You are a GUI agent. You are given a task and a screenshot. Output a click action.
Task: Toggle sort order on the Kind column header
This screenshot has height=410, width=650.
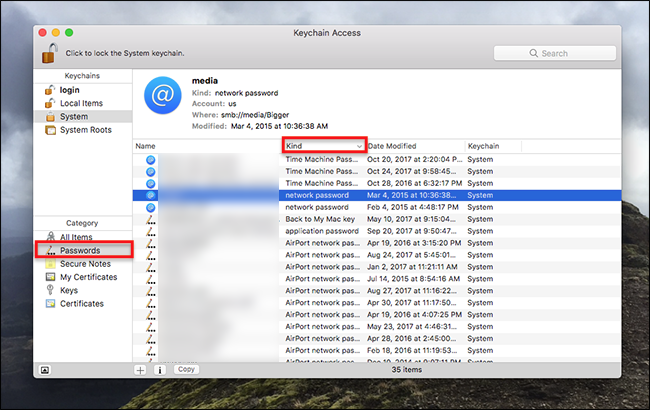pyautogui.click(x=324, y=146)
